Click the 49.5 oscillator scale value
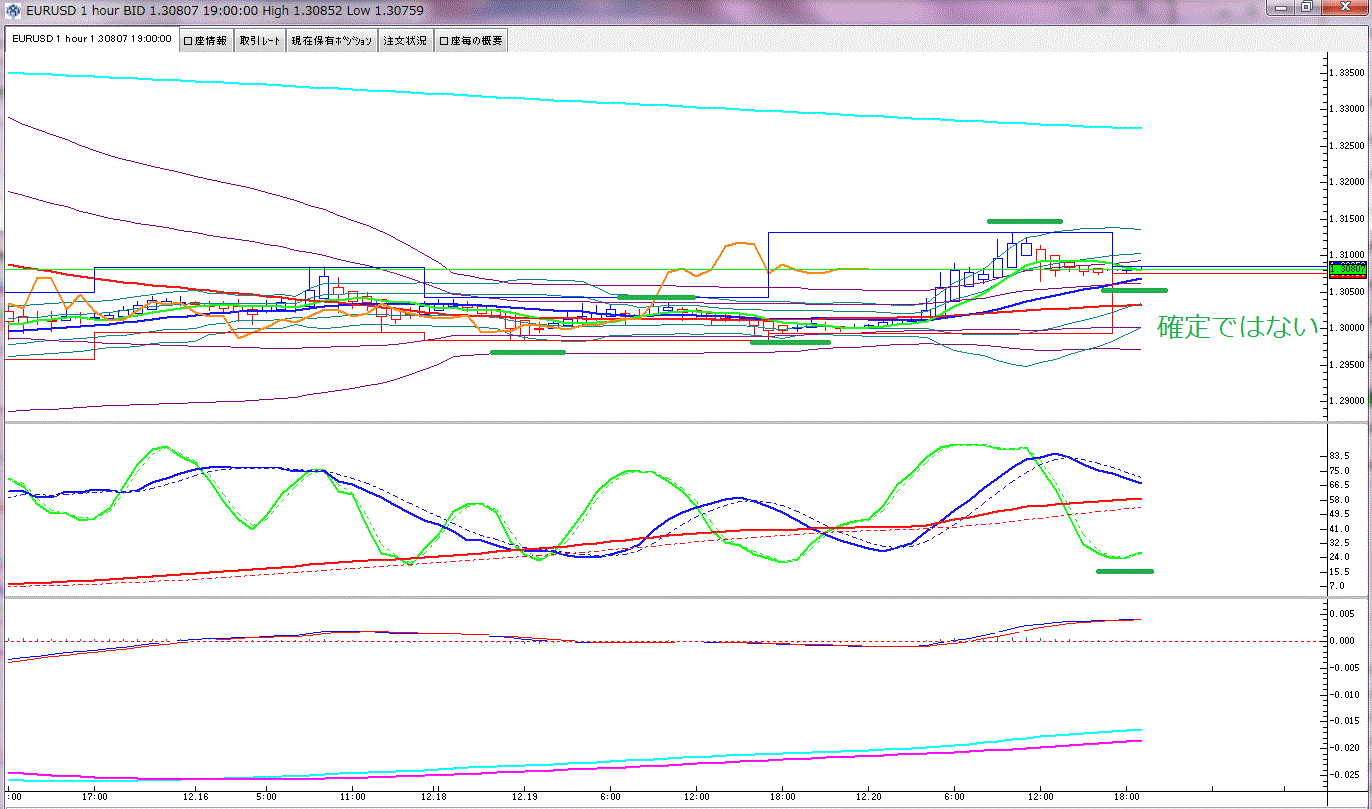The image size is (1372, 809). point(1340,513)
